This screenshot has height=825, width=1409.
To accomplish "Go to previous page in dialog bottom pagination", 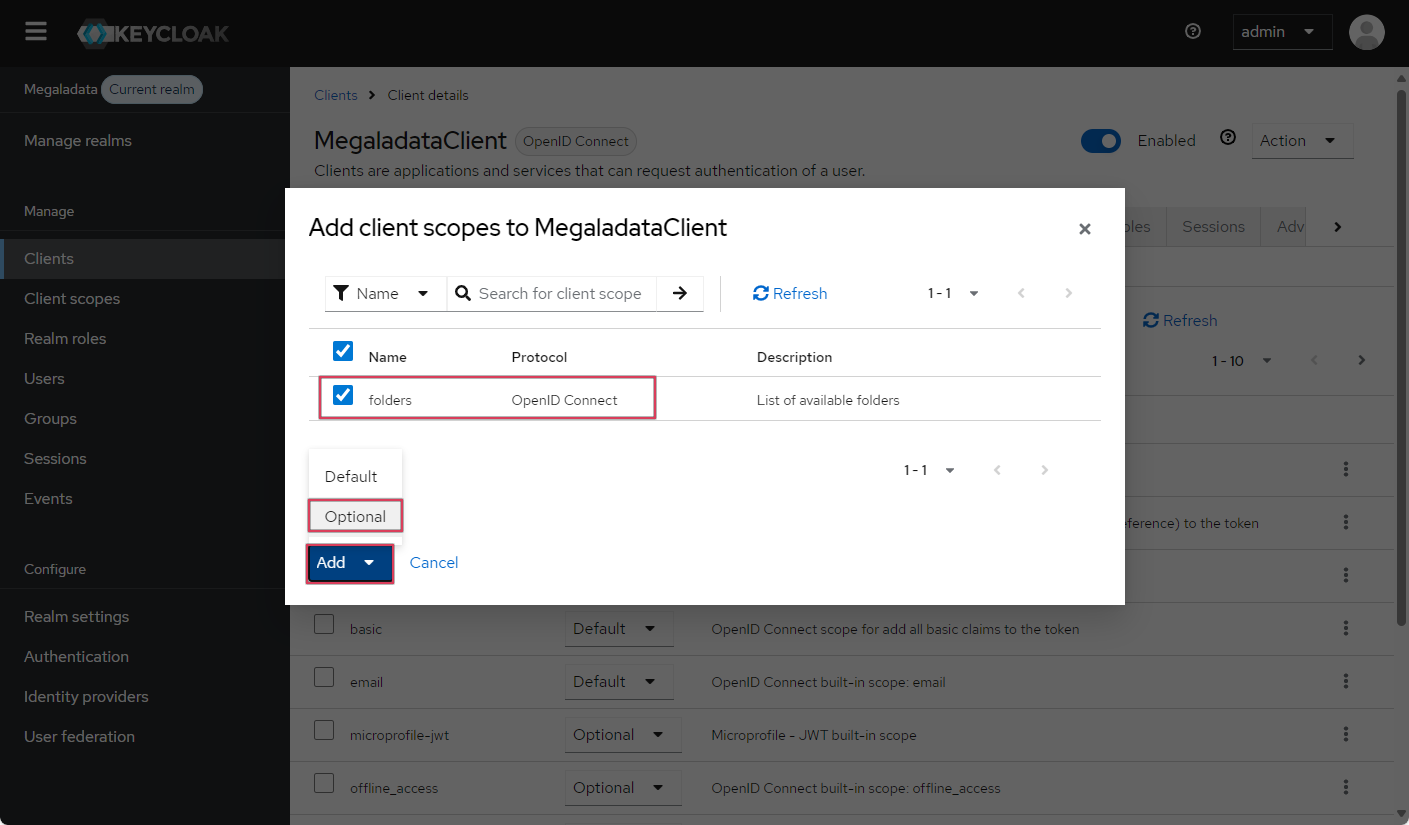I will click(x=997, y=470).
